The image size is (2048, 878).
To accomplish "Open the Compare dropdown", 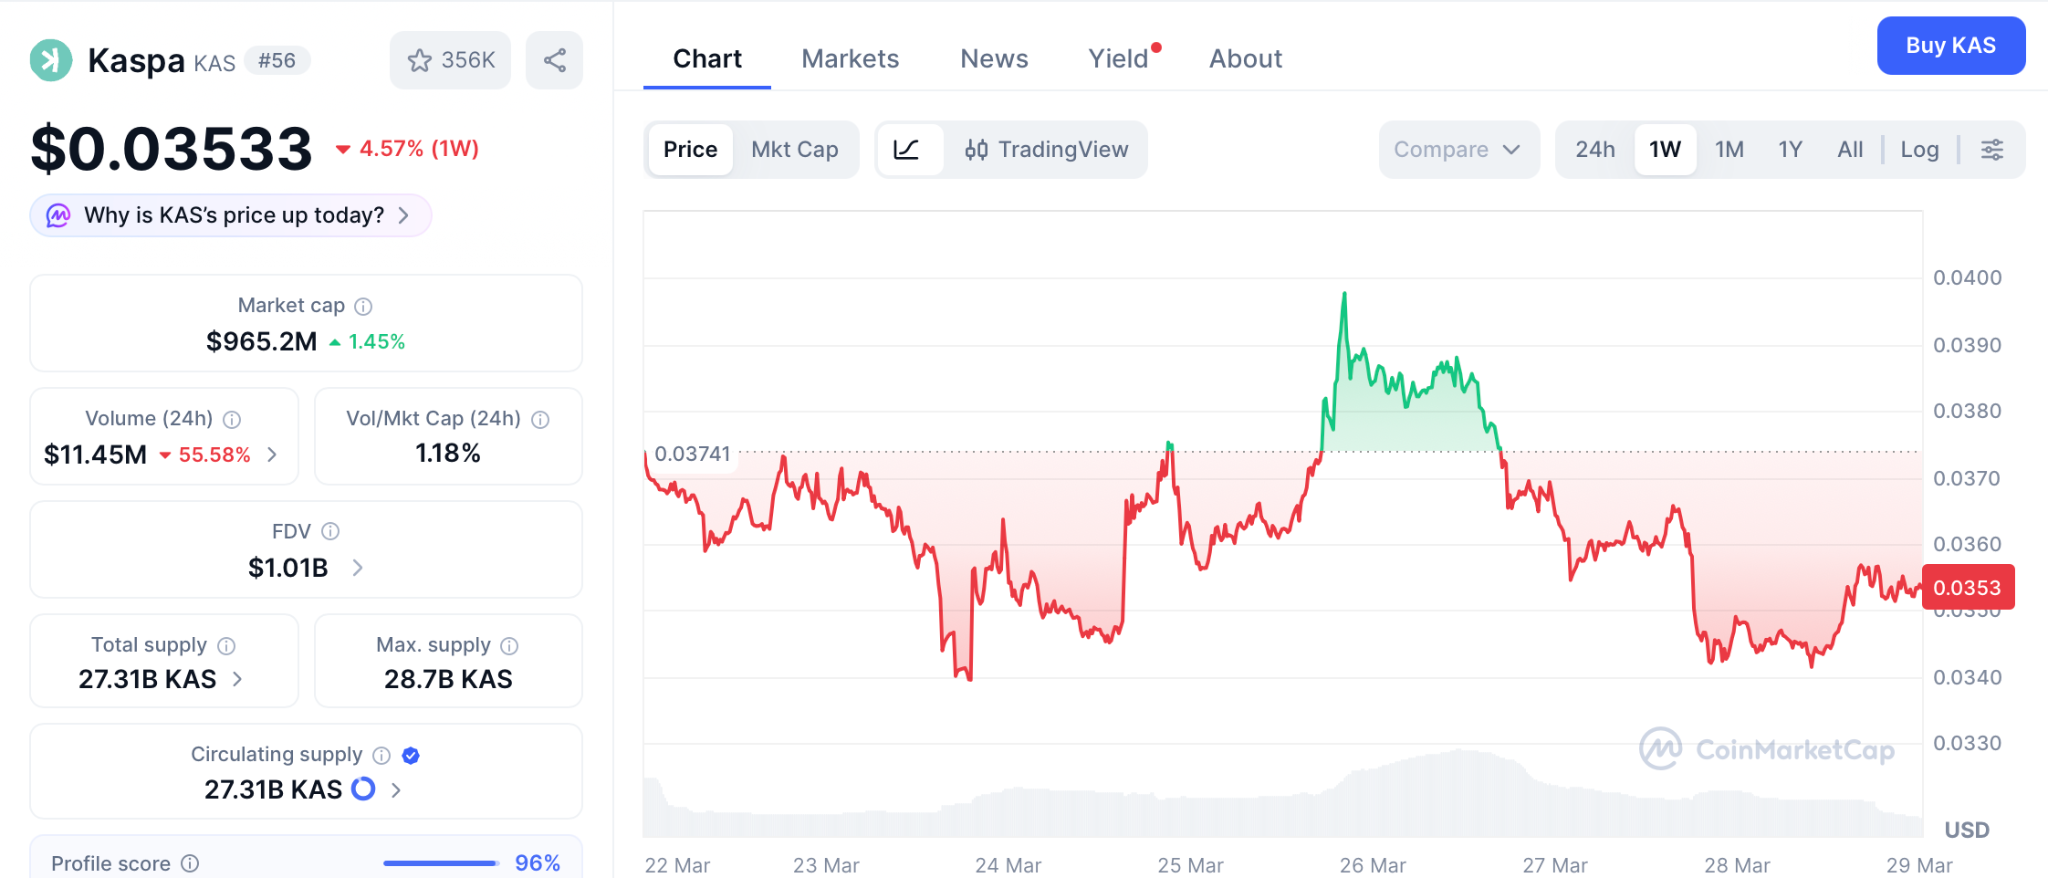I will pyautogui.click(x=1457, y=150).
